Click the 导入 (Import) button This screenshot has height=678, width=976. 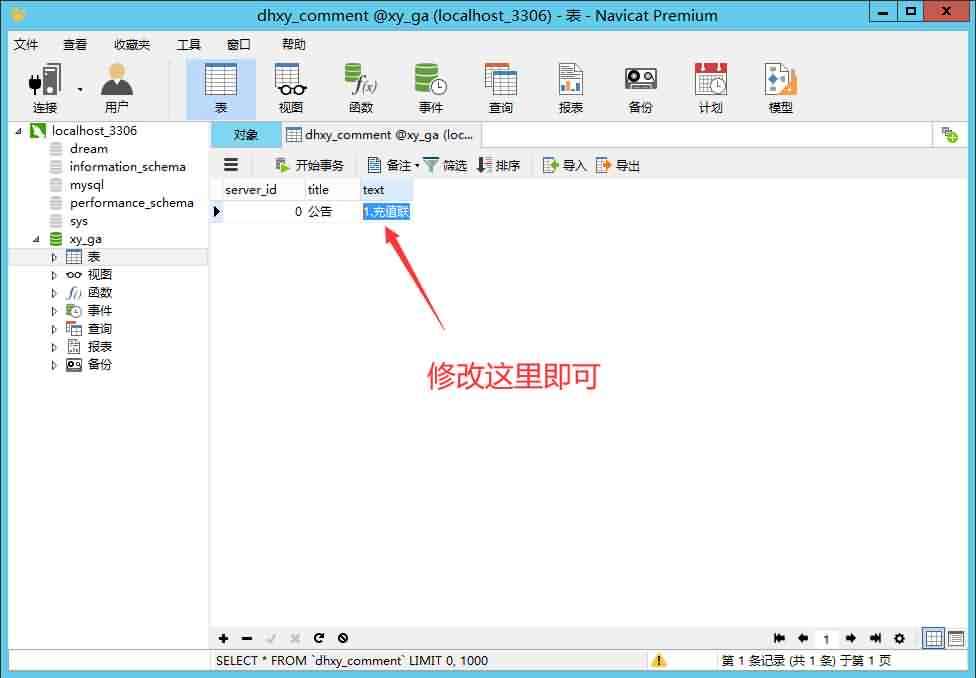(564, 165)
